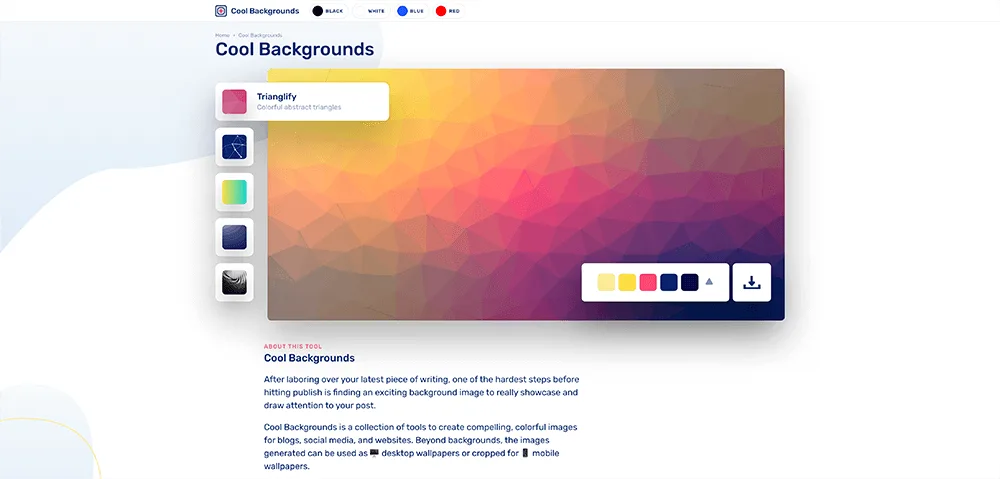Choose the green-yellow gradient background tool
This screenshot has height=479, width=1000.
pyautogui.click(x=235, y=192)
